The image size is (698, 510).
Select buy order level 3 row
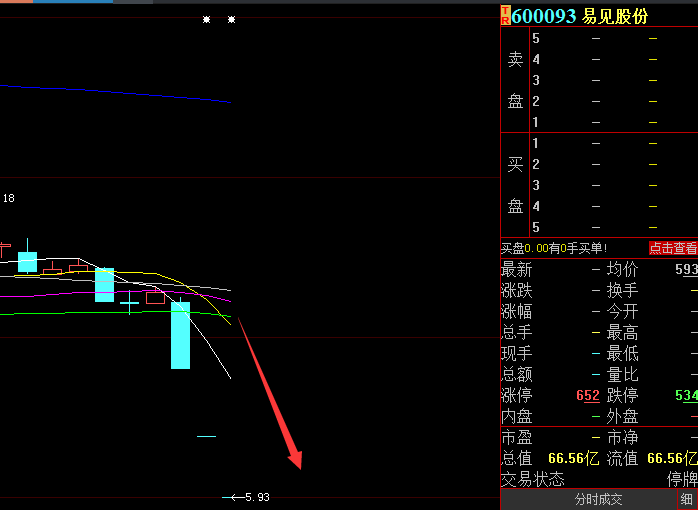tap(614, 185)
